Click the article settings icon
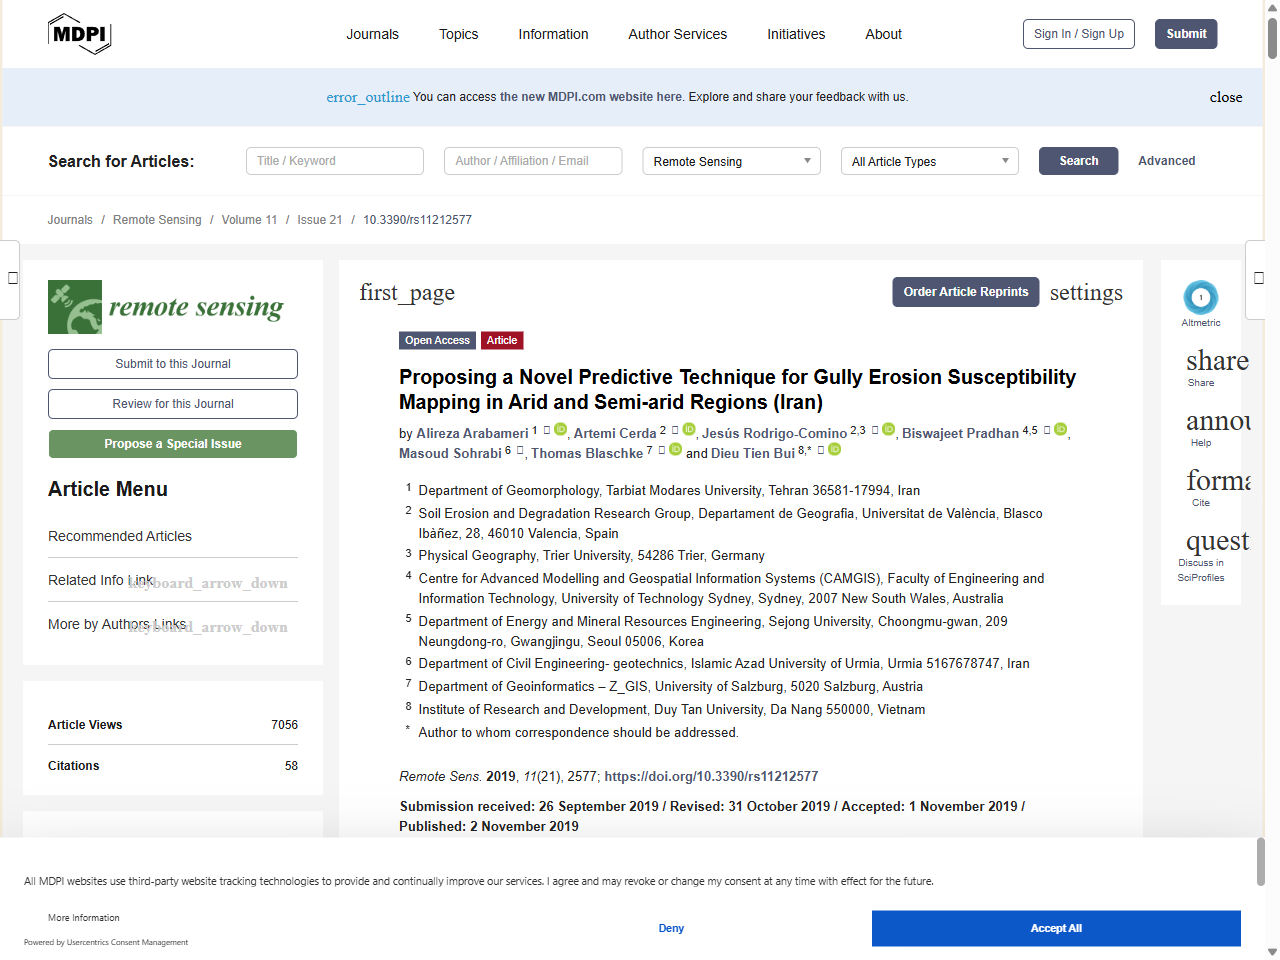This screenshot has width=1280, height=960. (1085, 293)
